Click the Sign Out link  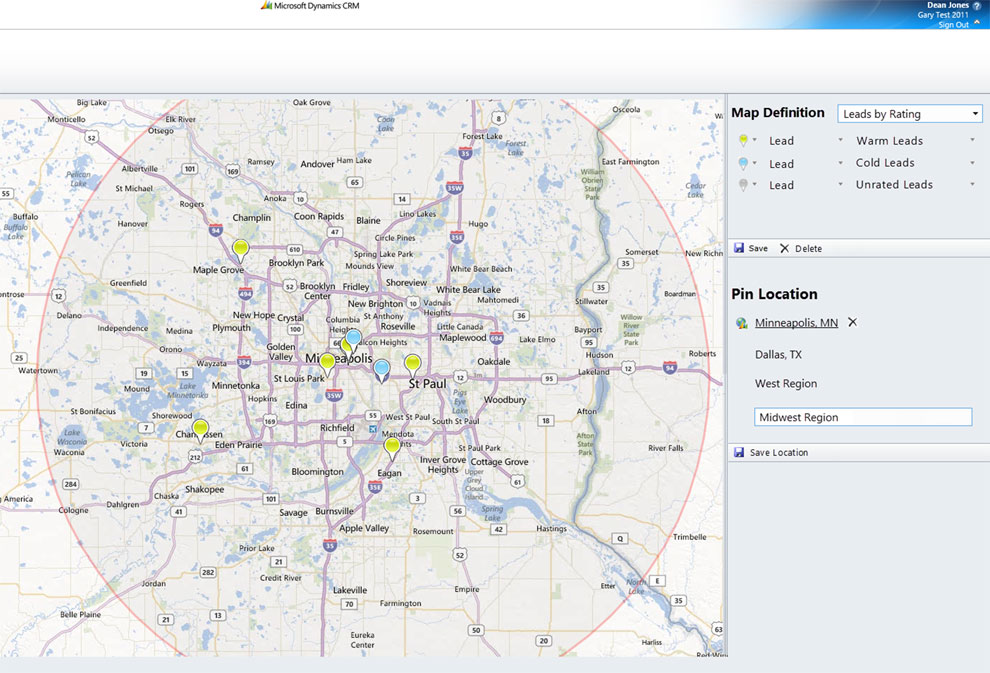pos(953,25)
